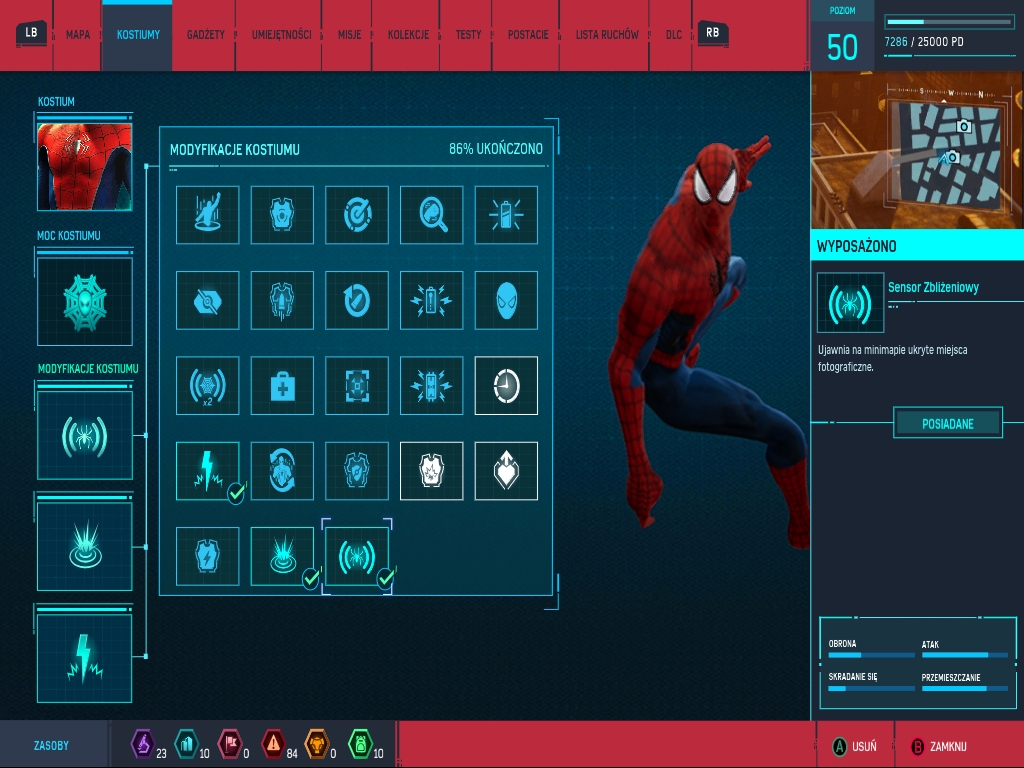The width and height of the screenshot is (1024, 768).
Task: Click the minimap preview with camera markers
Action: pos(917,150)
